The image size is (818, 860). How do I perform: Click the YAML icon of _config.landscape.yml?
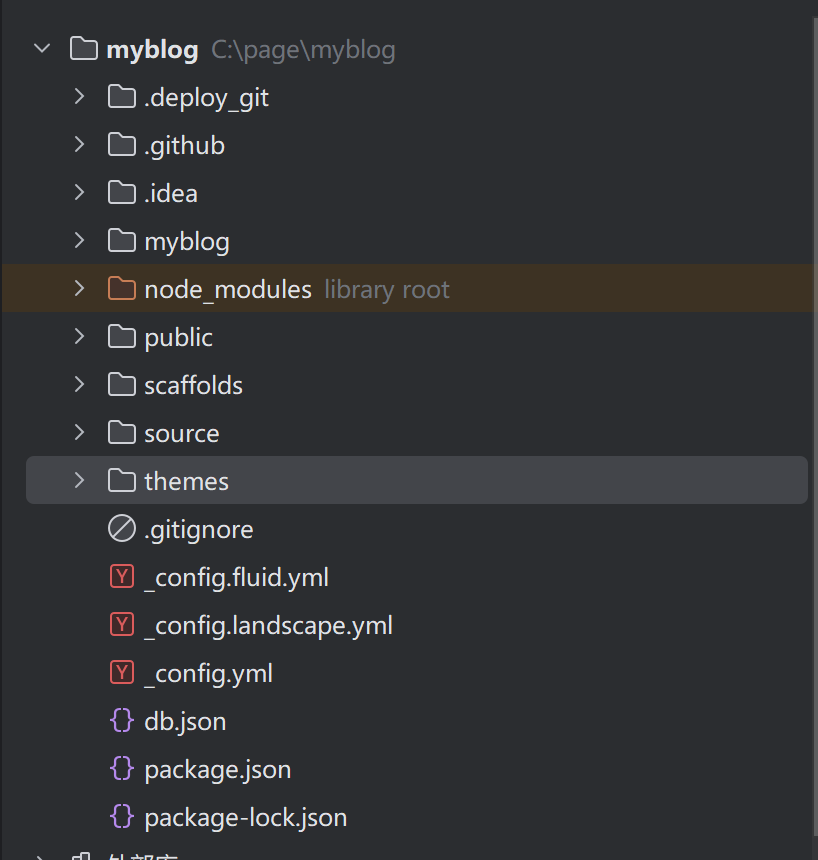122,625
